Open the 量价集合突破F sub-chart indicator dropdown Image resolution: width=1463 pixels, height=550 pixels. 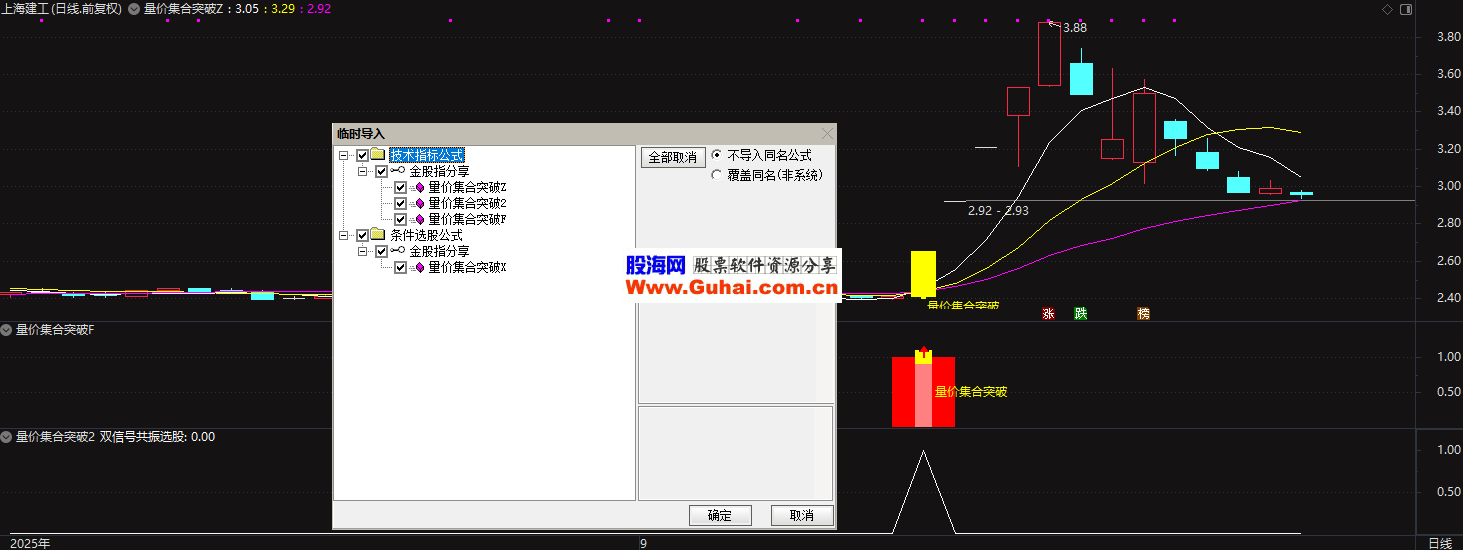[7, 329]
